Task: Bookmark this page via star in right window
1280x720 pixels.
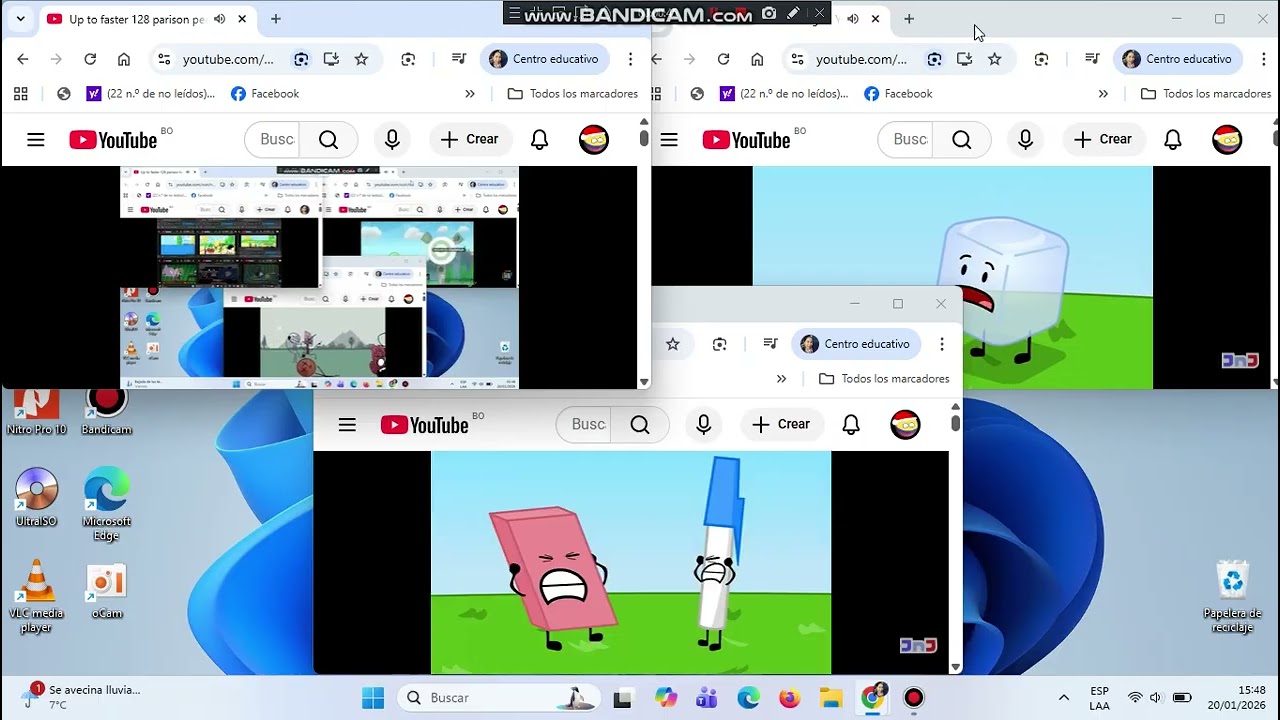Action: pos(994,59)
